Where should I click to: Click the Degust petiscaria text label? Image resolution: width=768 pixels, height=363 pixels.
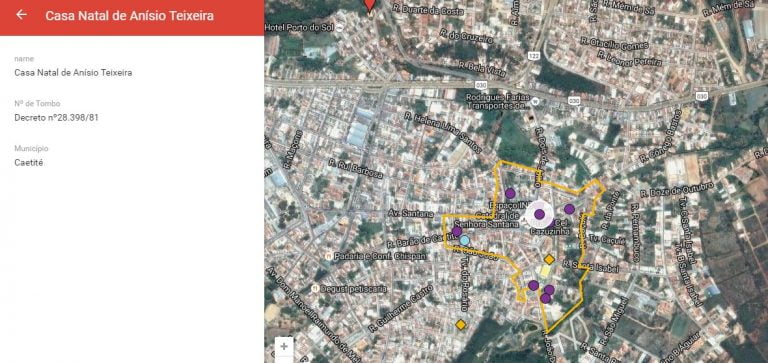[354, 289]
